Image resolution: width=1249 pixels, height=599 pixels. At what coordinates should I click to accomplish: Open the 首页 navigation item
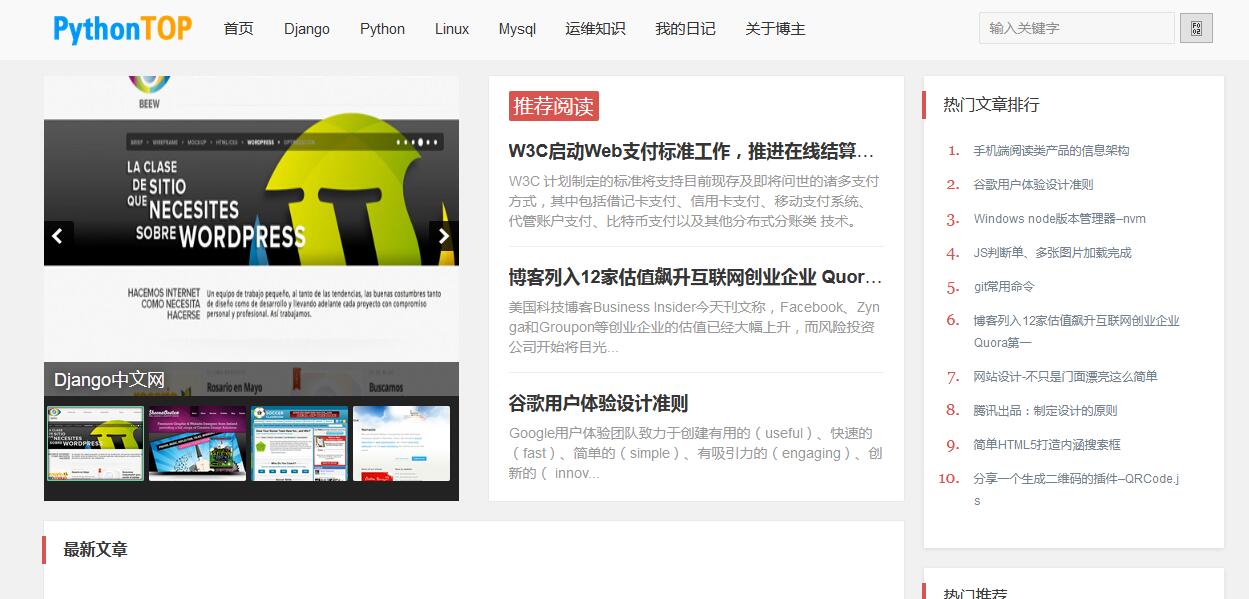coord(238,29)
